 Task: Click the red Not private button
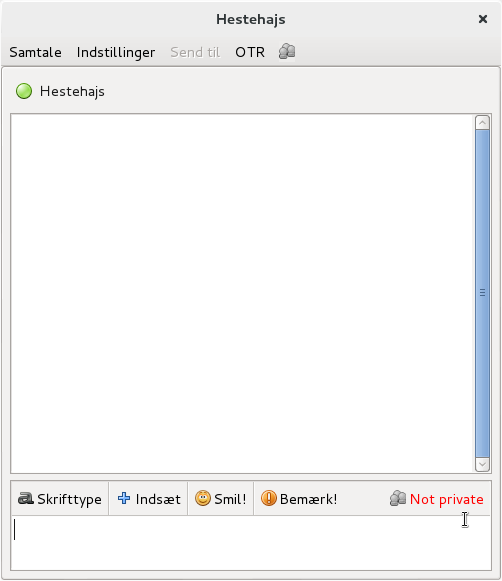click(437, 499)
